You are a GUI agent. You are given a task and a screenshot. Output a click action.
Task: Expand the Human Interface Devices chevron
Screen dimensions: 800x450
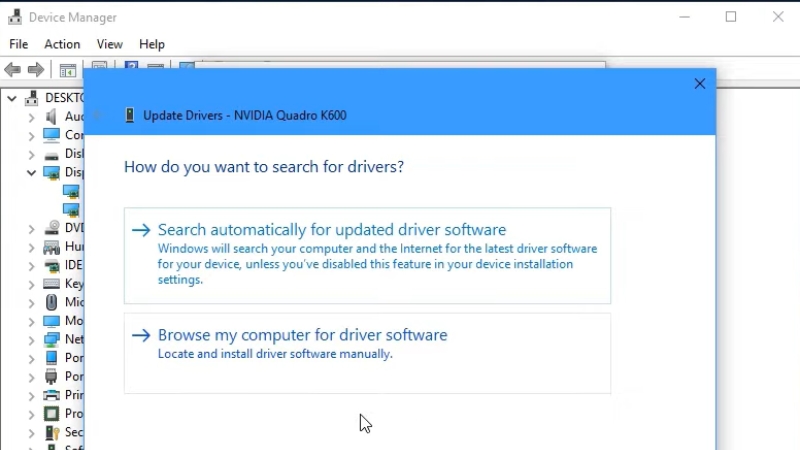(31, 247)
